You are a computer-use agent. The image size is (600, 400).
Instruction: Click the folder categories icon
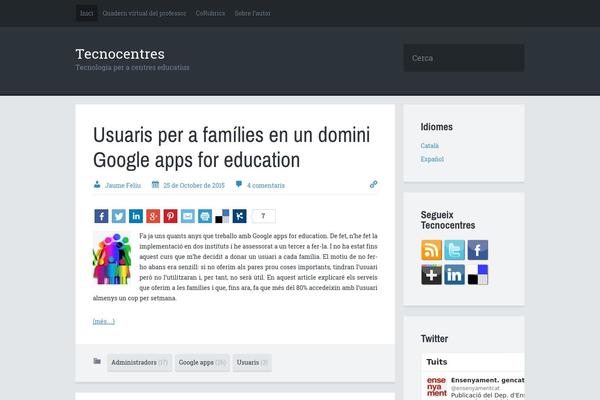point(97,361)
